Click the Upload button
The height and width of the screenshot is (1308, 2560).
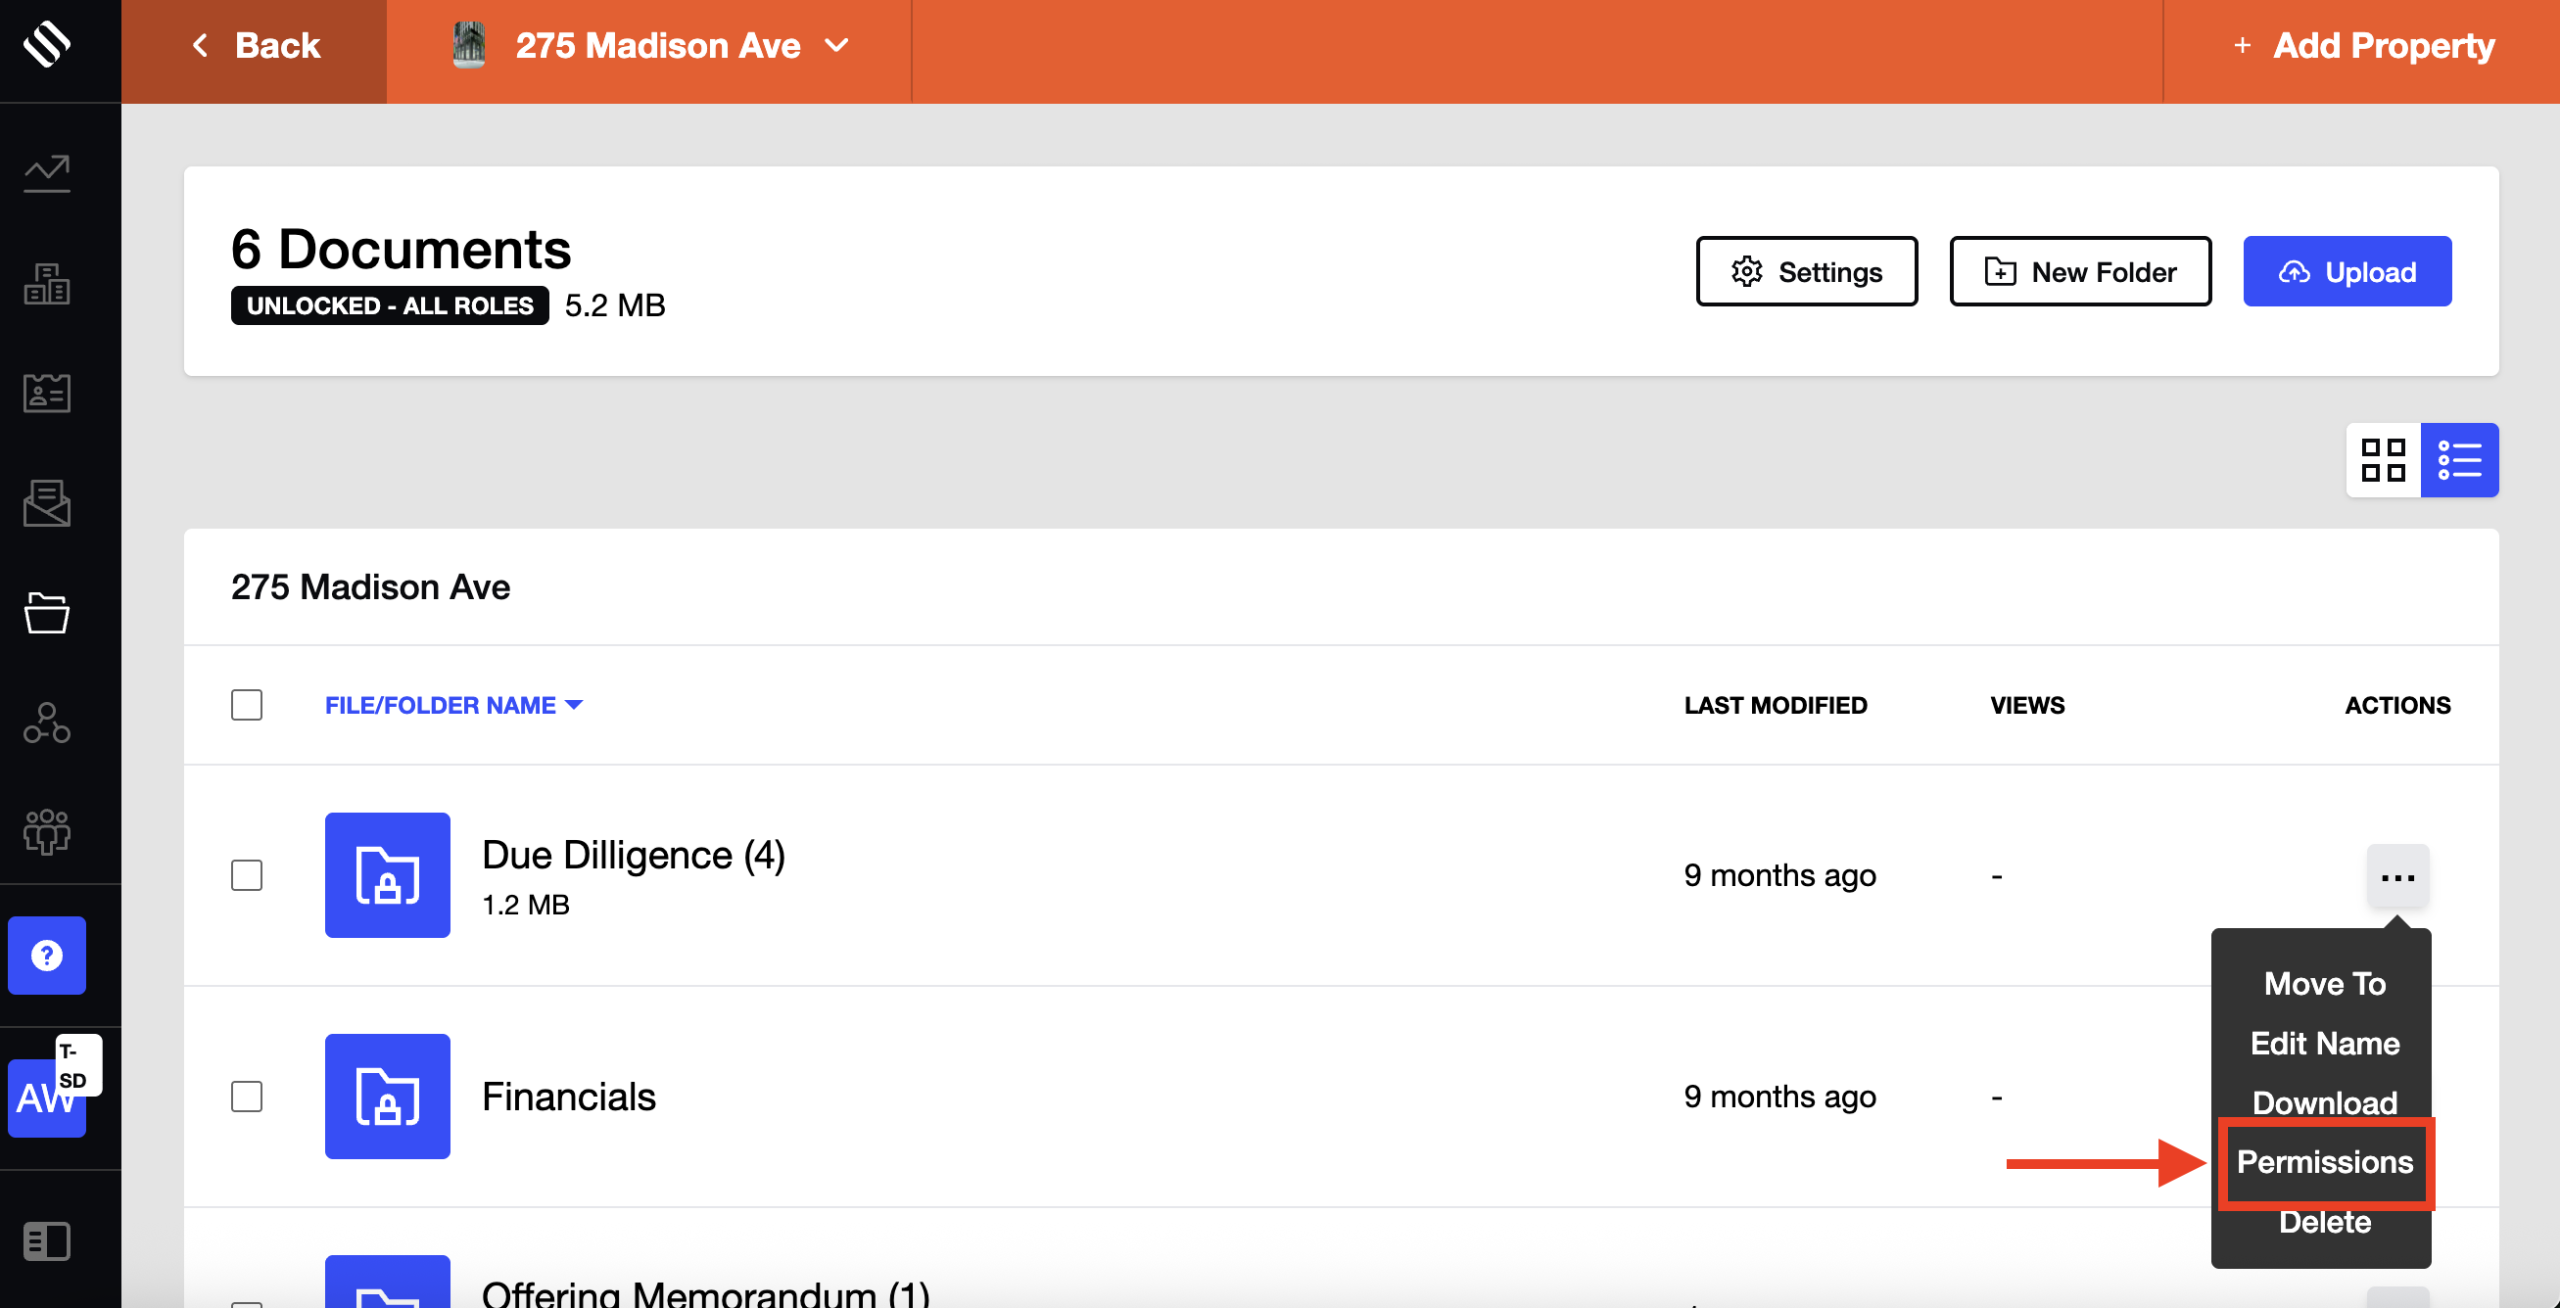coord(2346,272)
